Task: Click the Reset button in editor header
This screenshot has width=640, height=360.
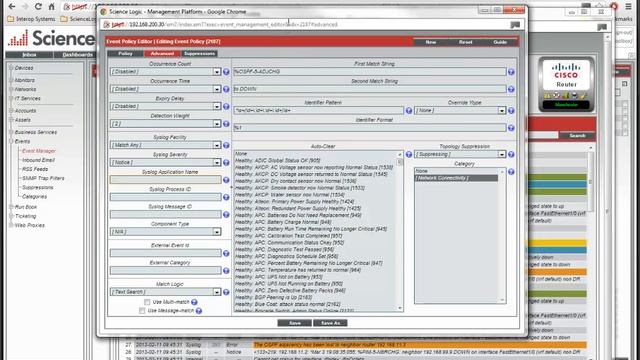Action: [465, 42]
